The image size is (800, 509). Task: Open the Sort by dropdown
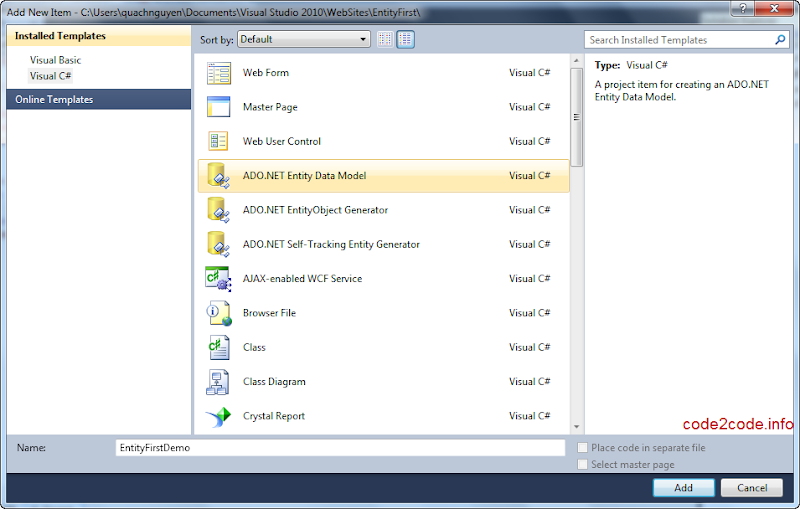304,40
